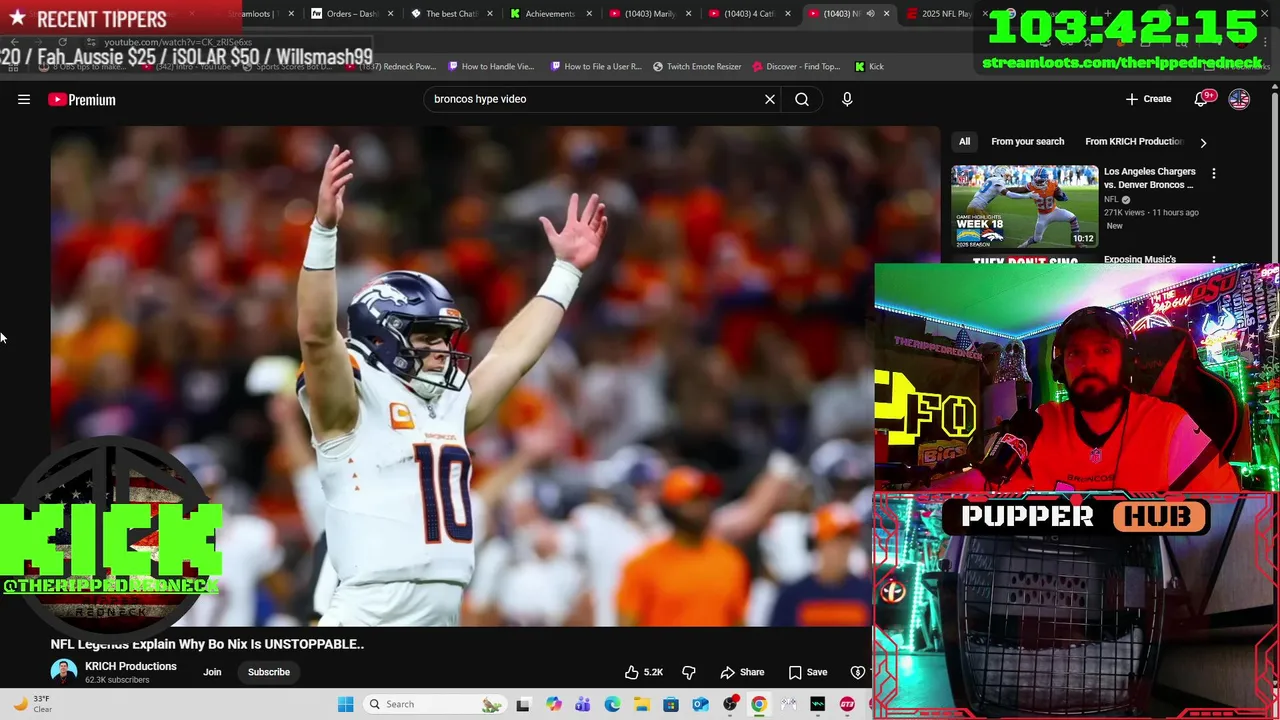Open 'Discover - Find Top...' bookmark

(796, 66)
